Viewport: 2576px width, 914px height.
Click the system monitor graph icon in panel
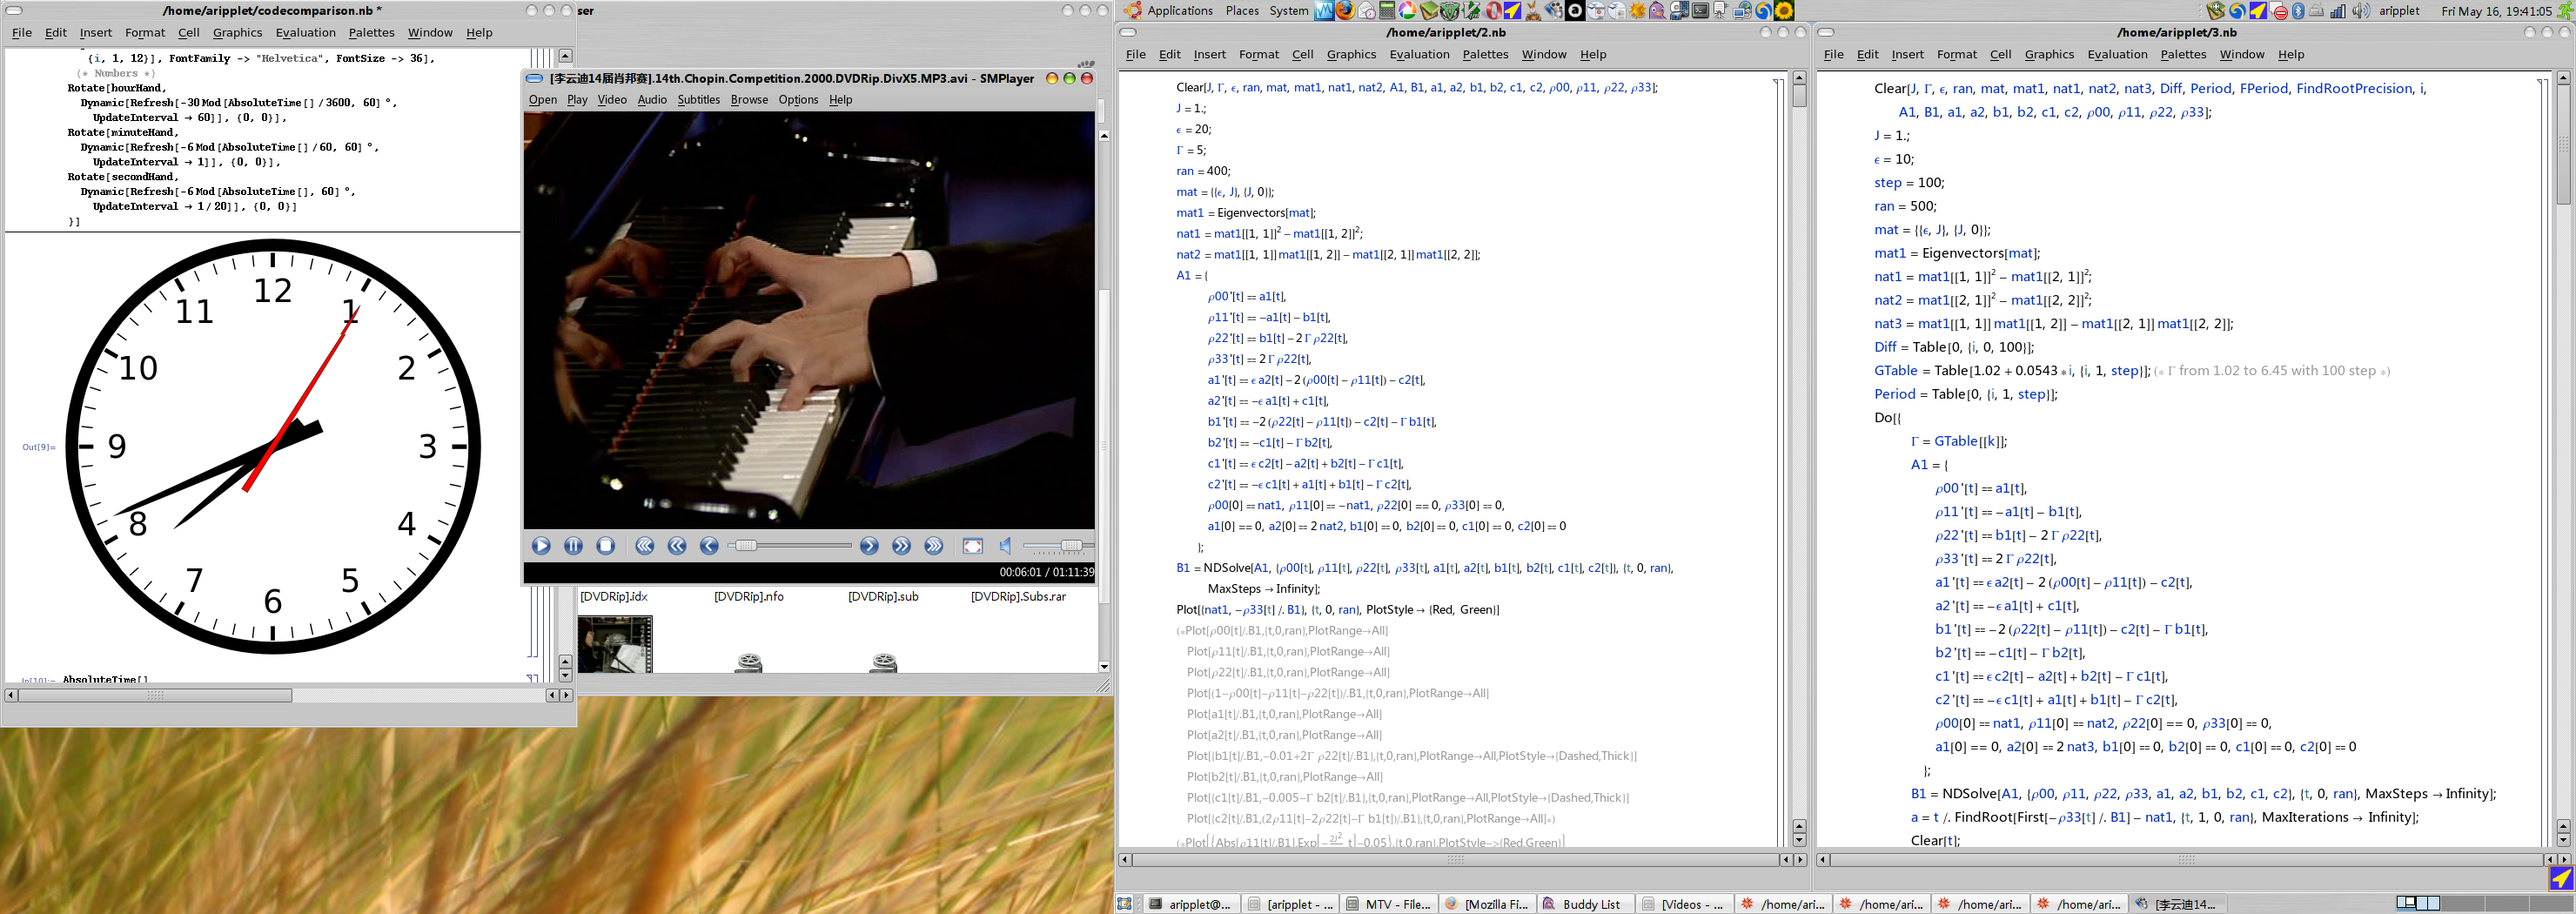click(1324, 11)
